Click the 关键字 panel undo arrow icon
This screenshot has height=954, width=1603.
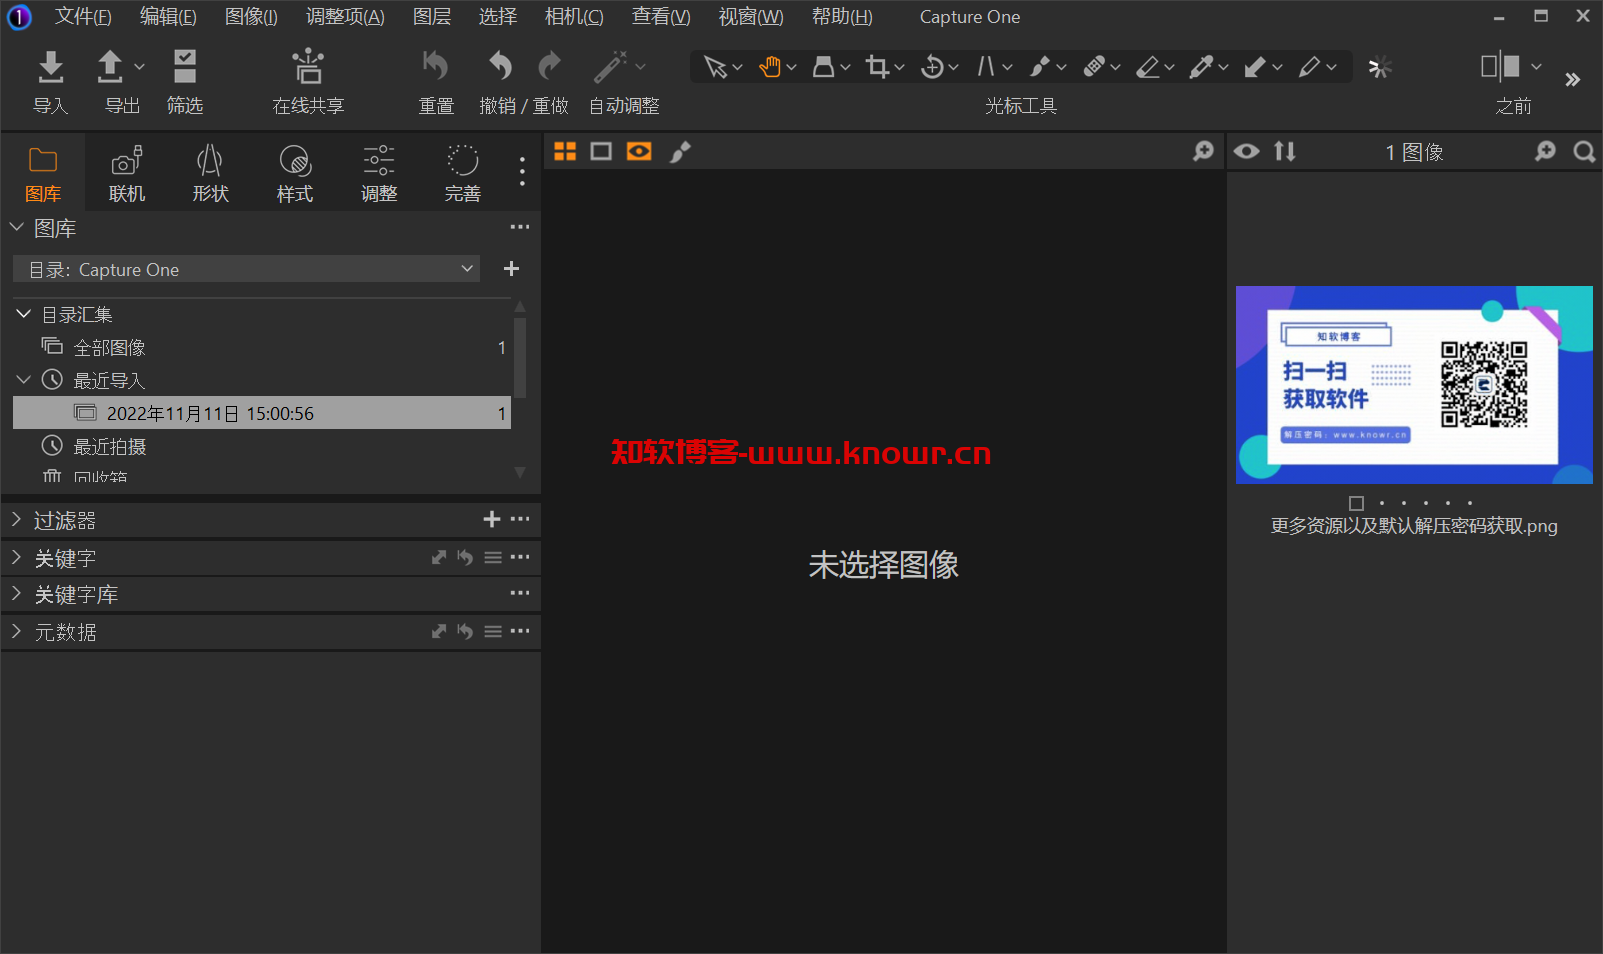(x=465, y=557)
